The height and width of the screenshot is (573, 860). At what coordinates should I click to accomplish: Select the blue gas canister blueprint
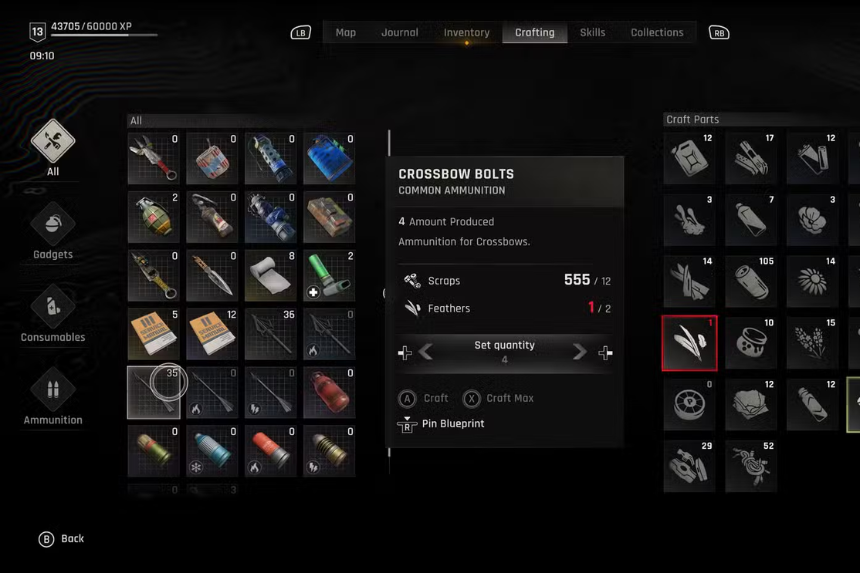[329, 158]
